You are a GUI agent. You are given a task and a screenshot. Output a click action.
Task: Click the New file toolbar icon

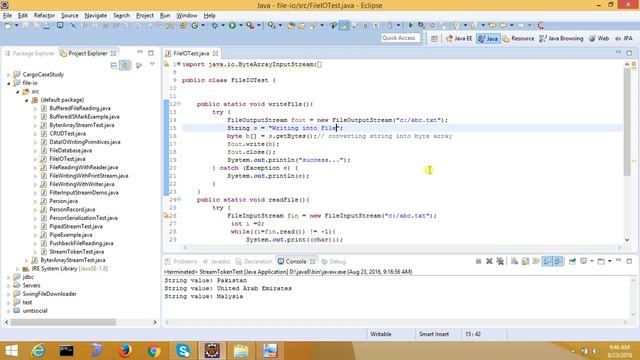8,25
